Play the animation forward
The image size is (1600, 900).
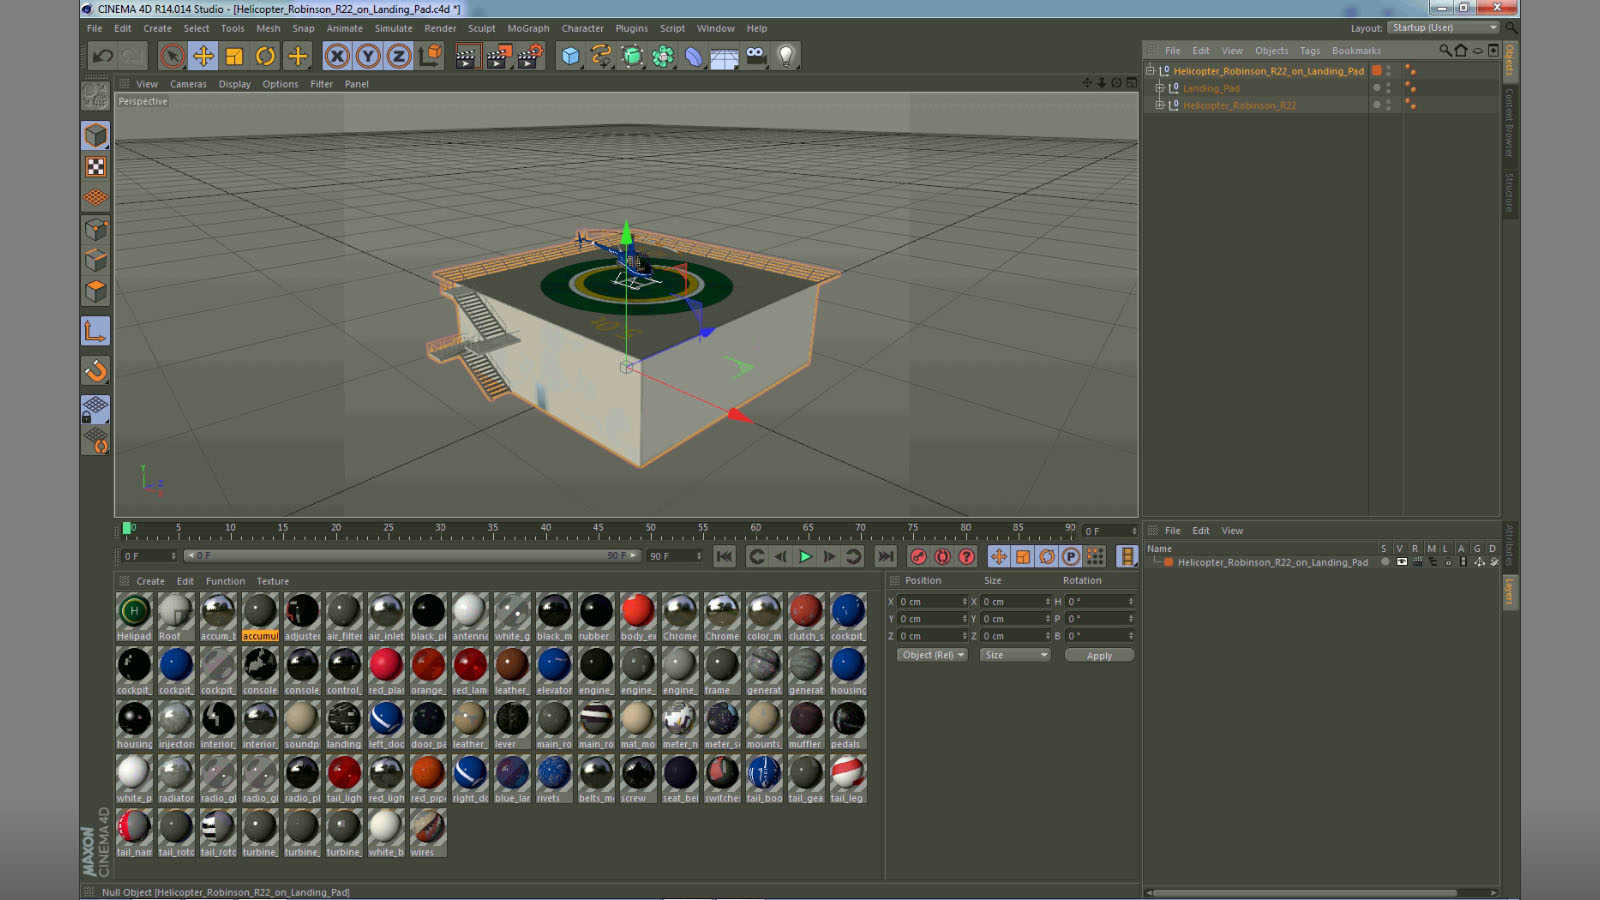(805, 557)
